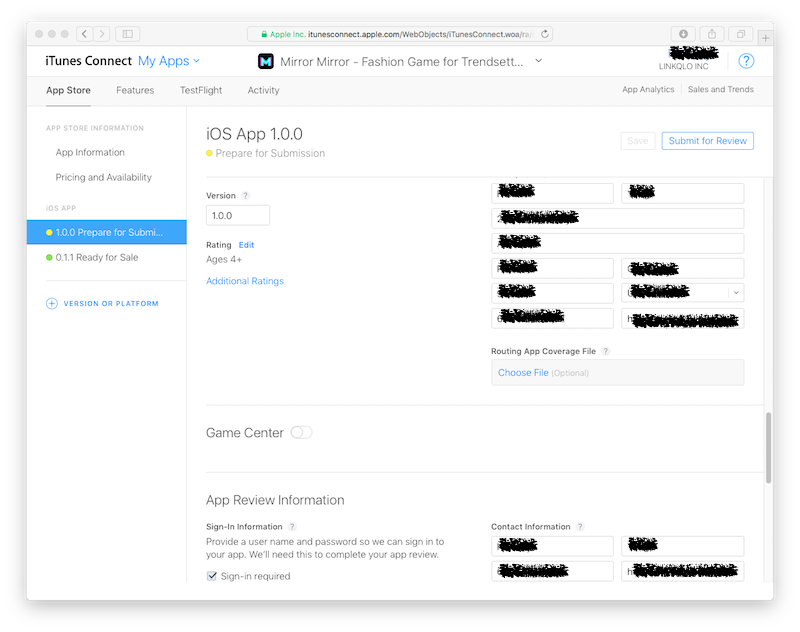Click the page vertical scrollbar thumb
800x632 pixels.
pyautogui.click(x=768, y=448)
